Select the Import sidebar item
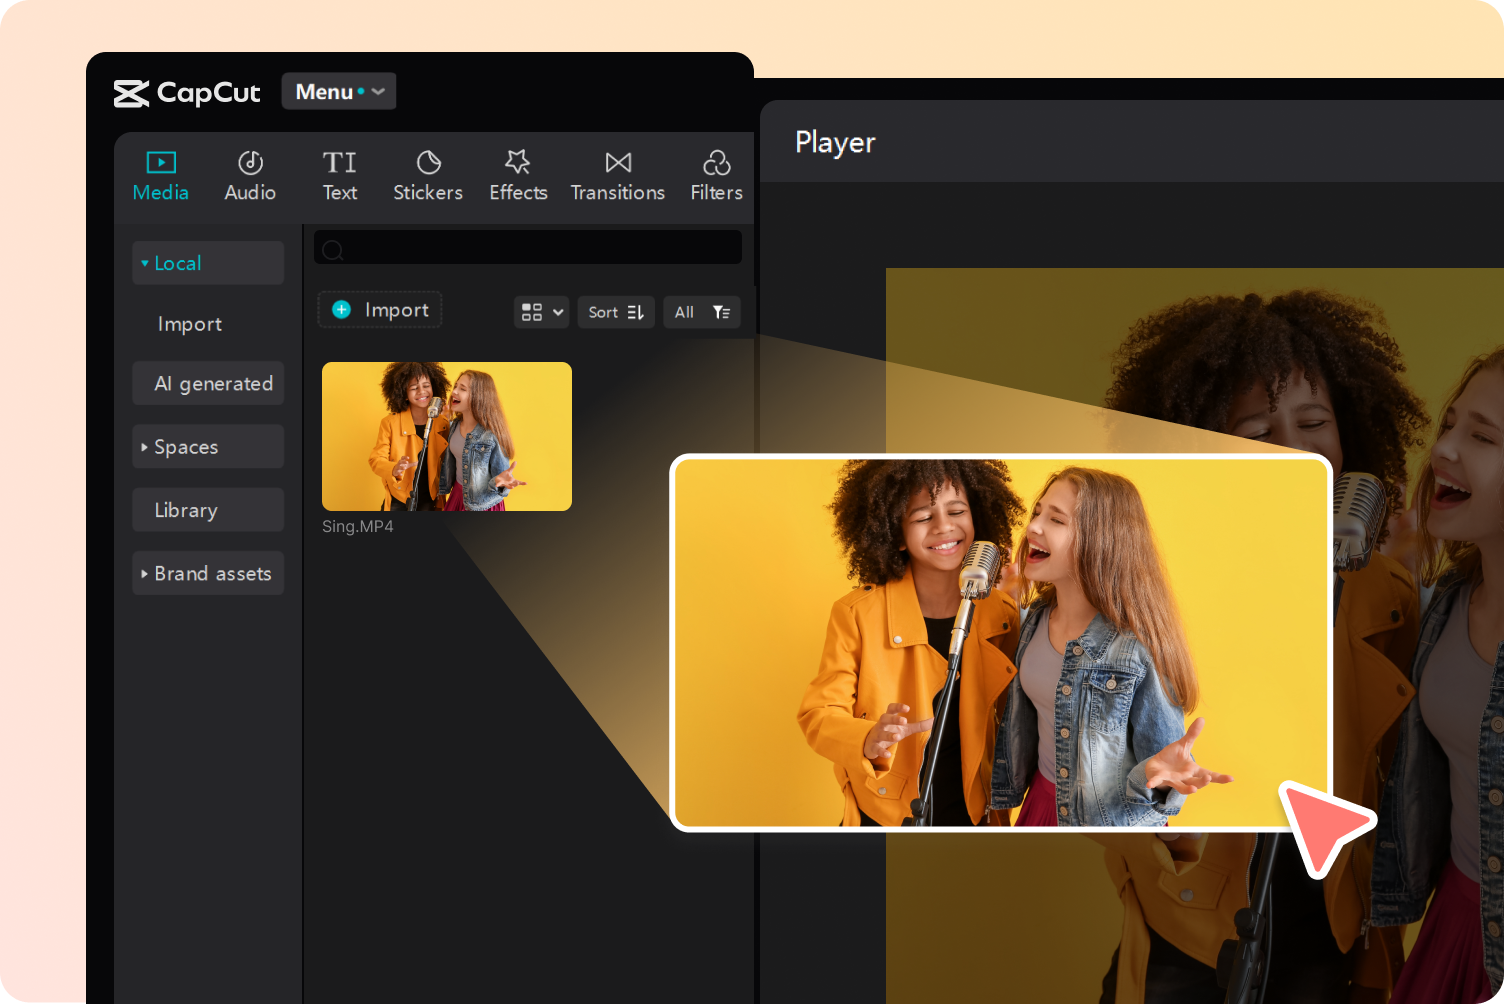1504x1004 pixels. point(189,323)
